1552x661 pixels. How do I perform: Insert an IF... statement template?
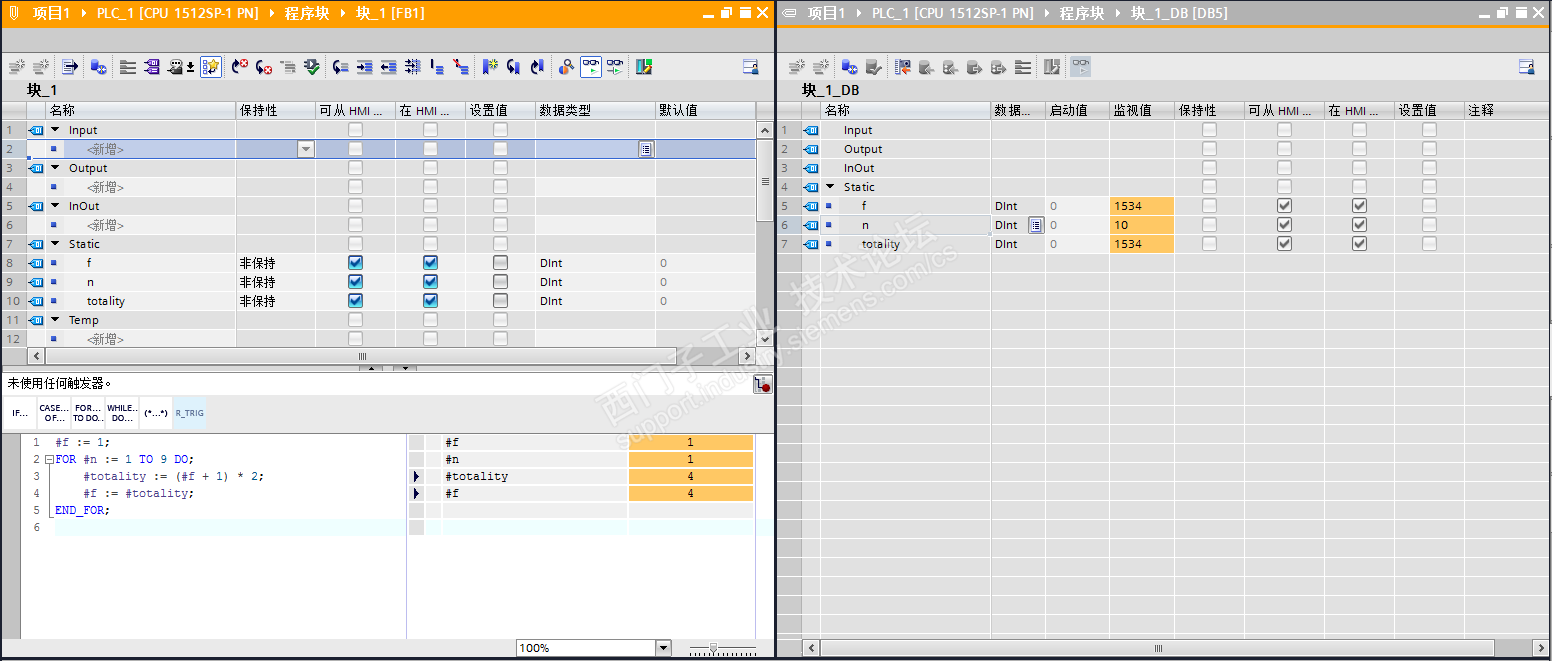(20, 413)
